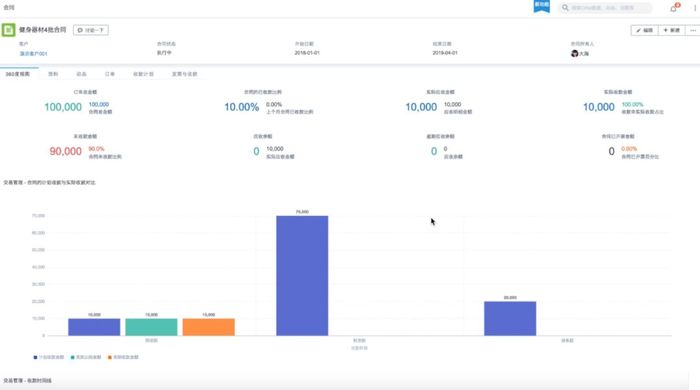Click the orange 0.00% invoiced ratio text
Viewport: 700px width, 390px height.
[629, 149]
